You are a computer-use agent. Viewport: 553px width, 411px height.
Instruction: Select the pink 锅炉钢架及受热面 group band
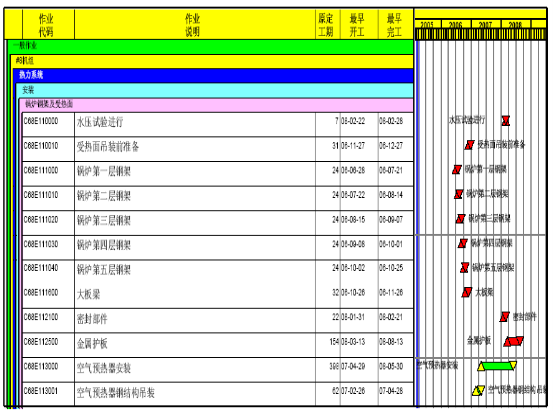pyautogui.click(x=216, y=105)
